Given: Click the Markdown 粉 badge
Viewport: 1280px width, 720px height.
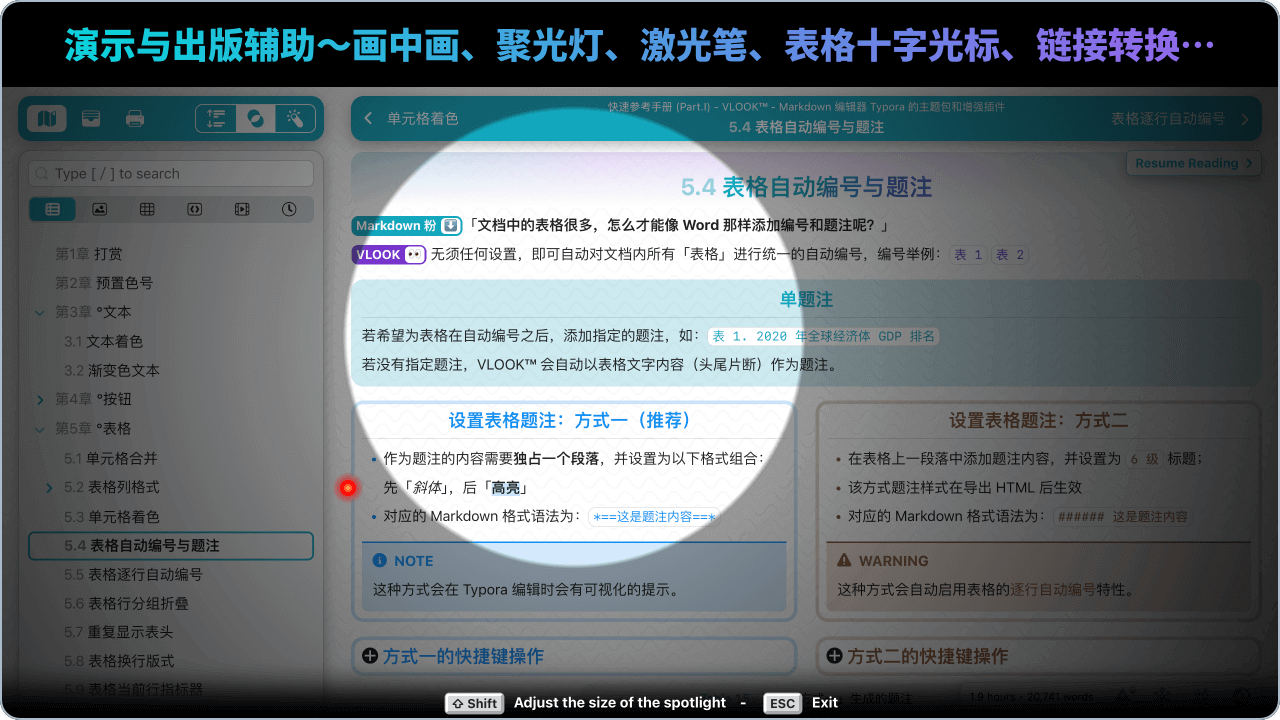Looking at the screenshot, I should [407, 226].
